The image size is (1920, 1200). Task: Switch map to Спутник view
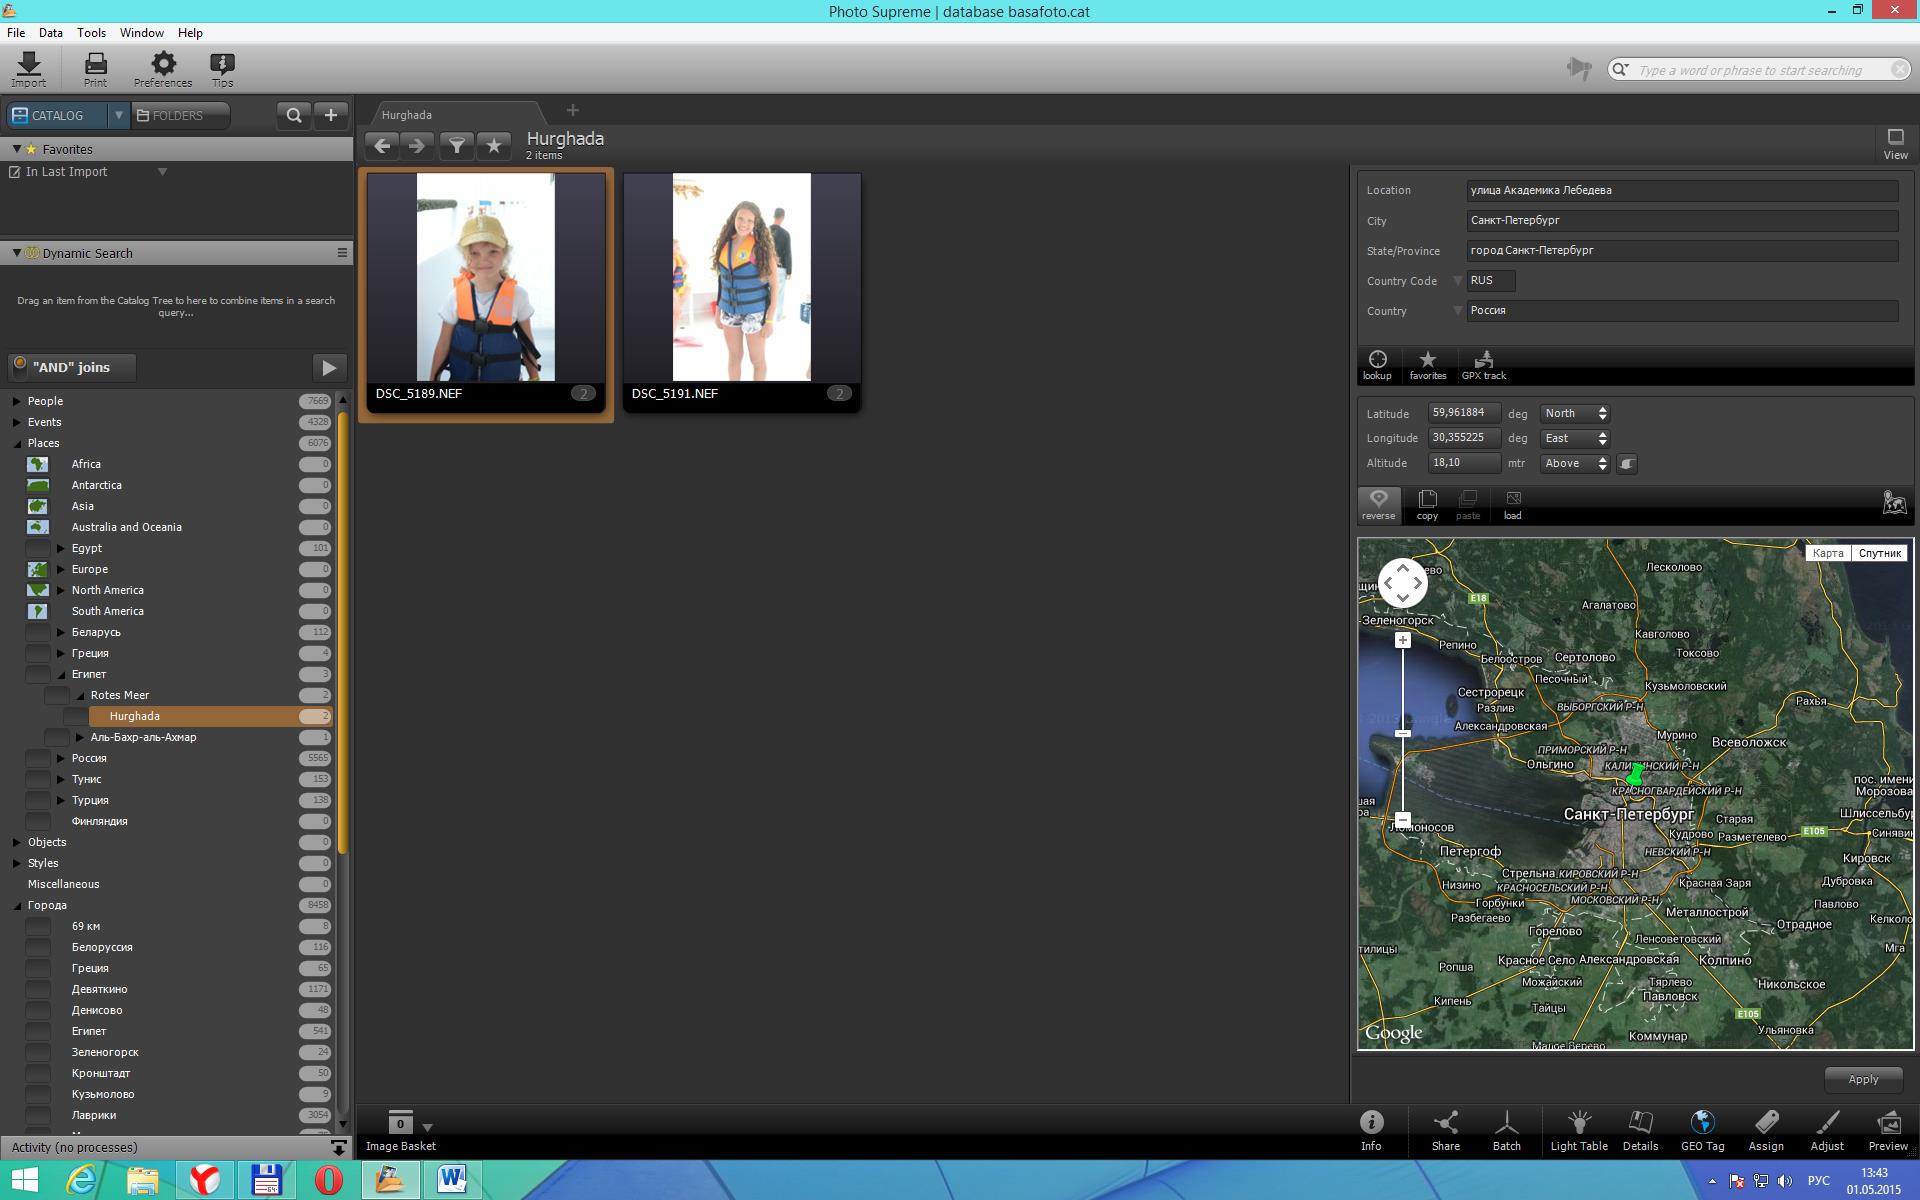[1879, 553]
